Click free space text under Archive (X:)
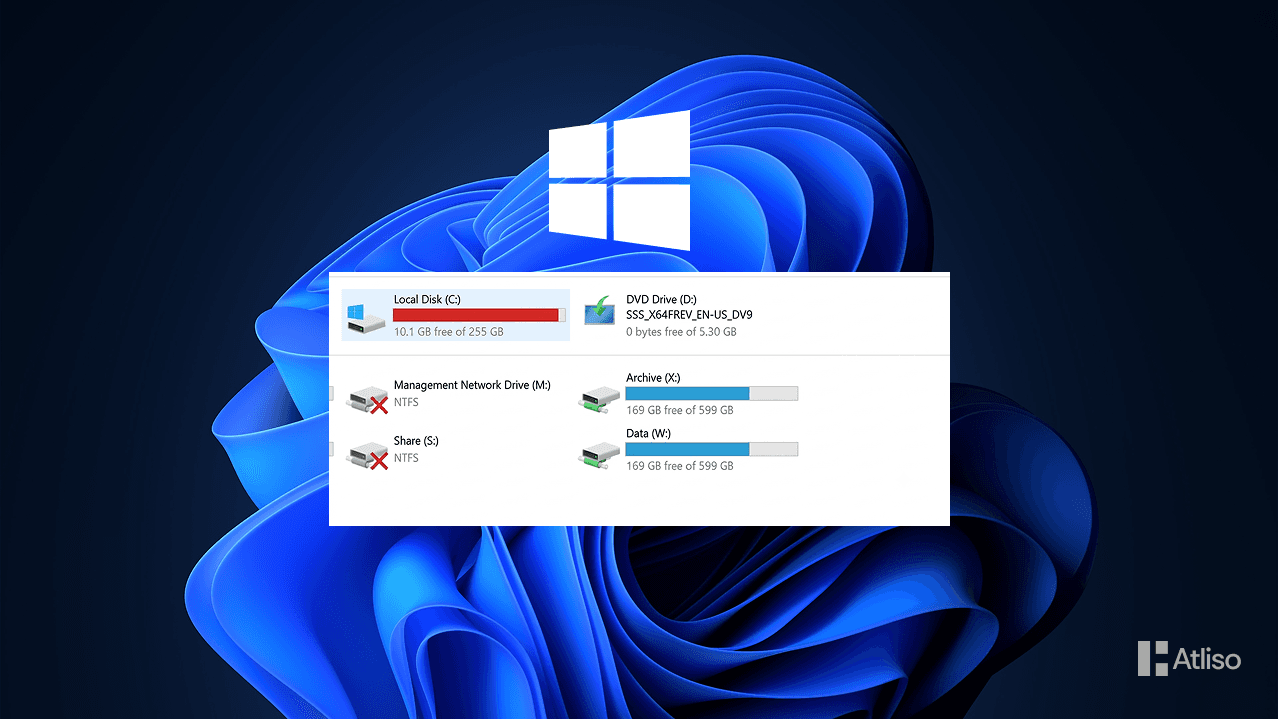Image resolution: width=1278 pixels, height=719 pixels. coord(680,410)
